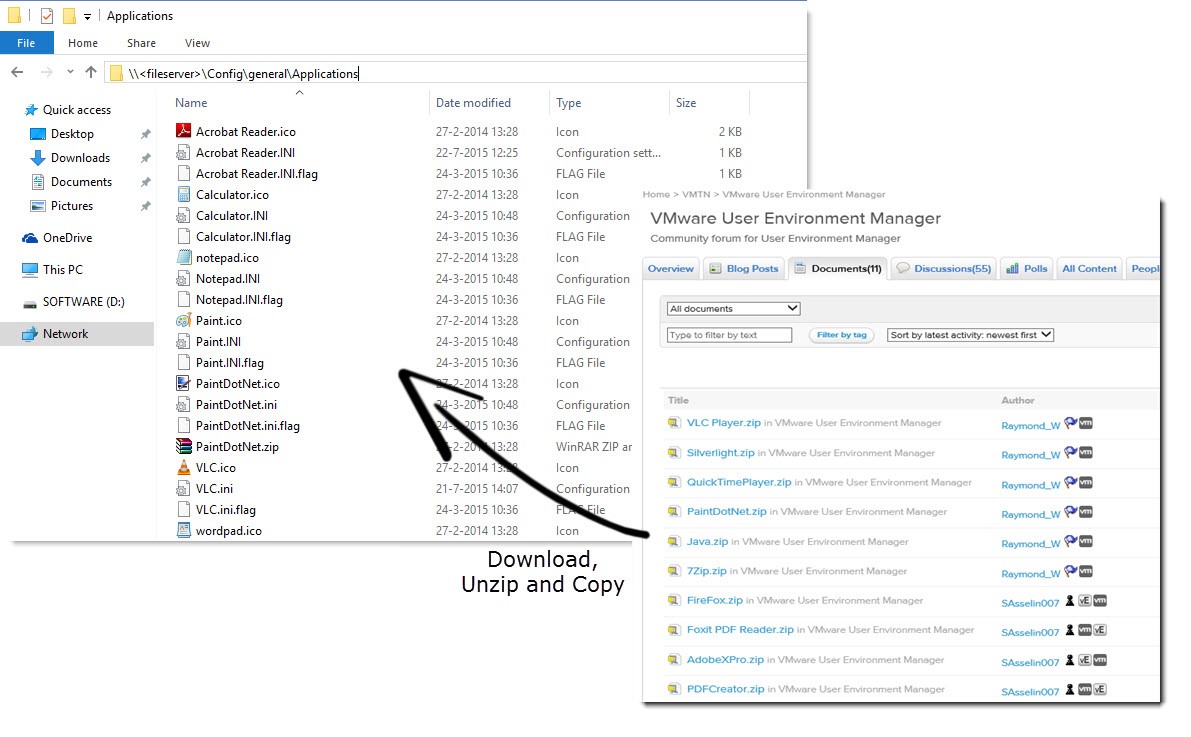Sort files by Type column
Image resolution: width=1191 pixels, height=737 pixels.
[x=568, y=103]
